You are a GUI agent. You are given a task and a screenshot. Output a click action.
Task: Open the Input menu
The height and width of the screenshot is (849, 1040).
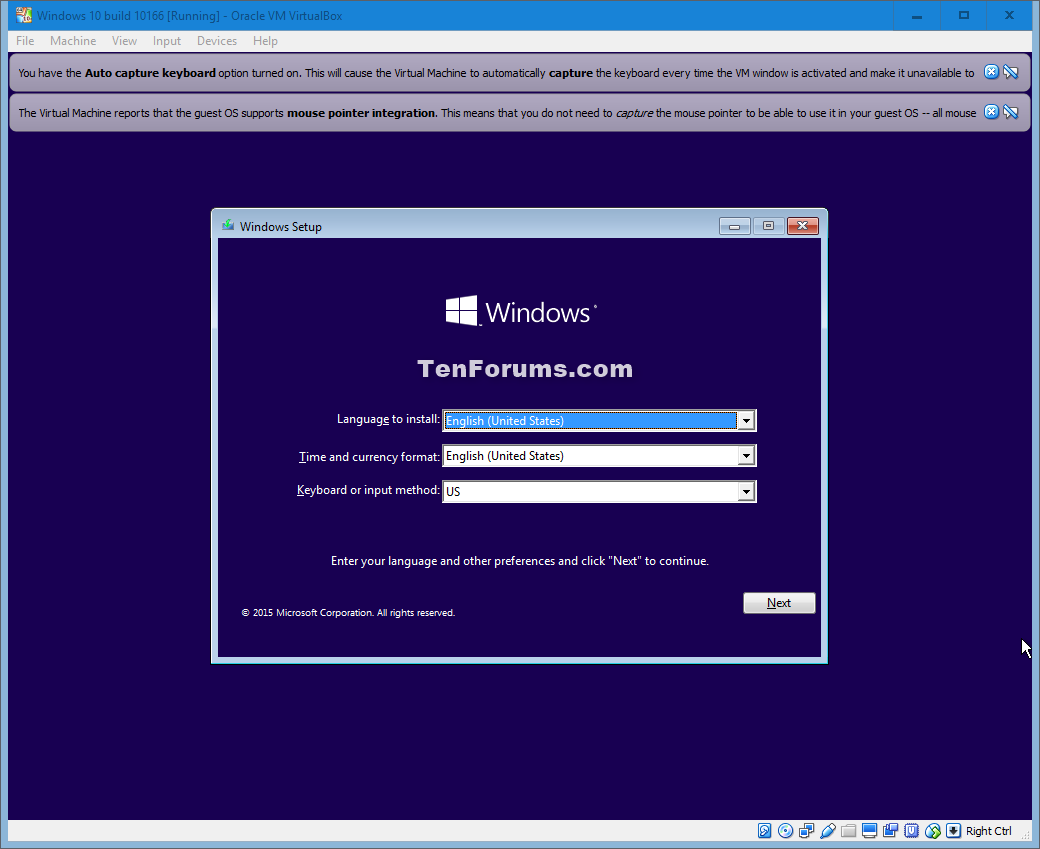166,41
